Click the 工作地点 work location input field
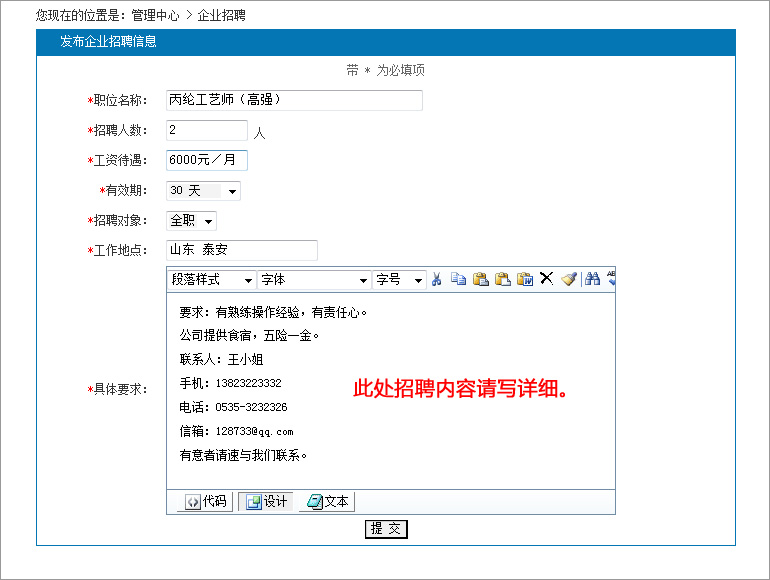 241,250
